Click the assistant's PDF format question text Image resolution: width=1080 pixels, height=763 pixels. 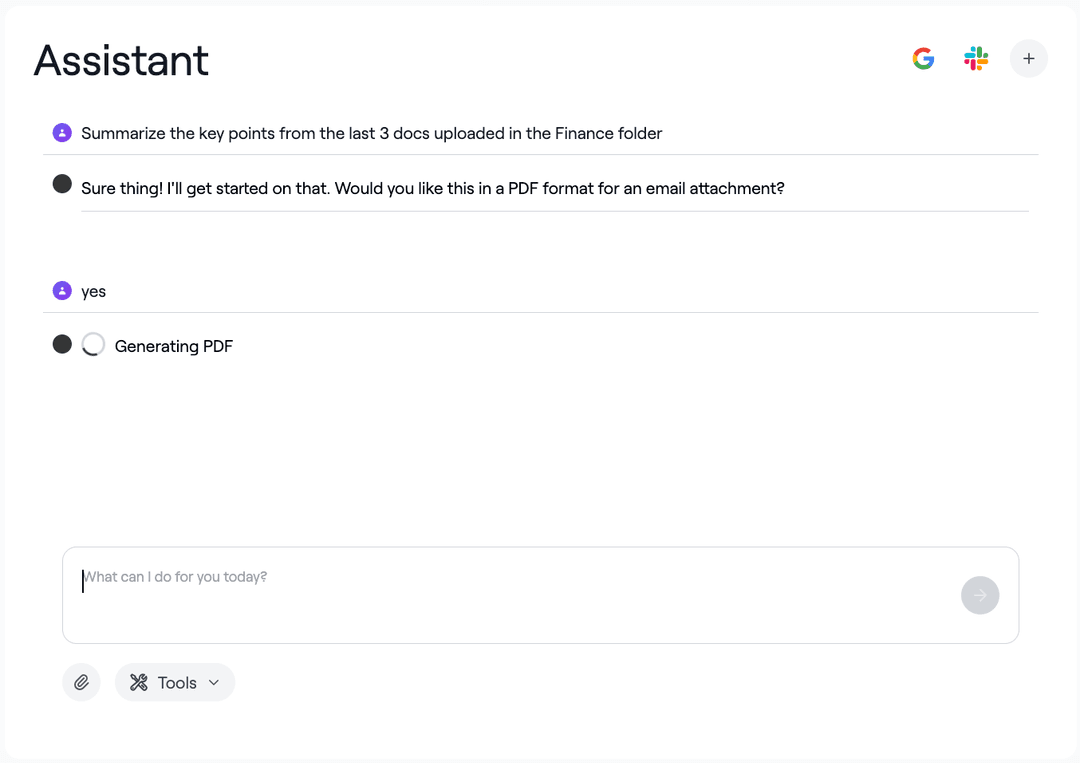coord(433,188)
